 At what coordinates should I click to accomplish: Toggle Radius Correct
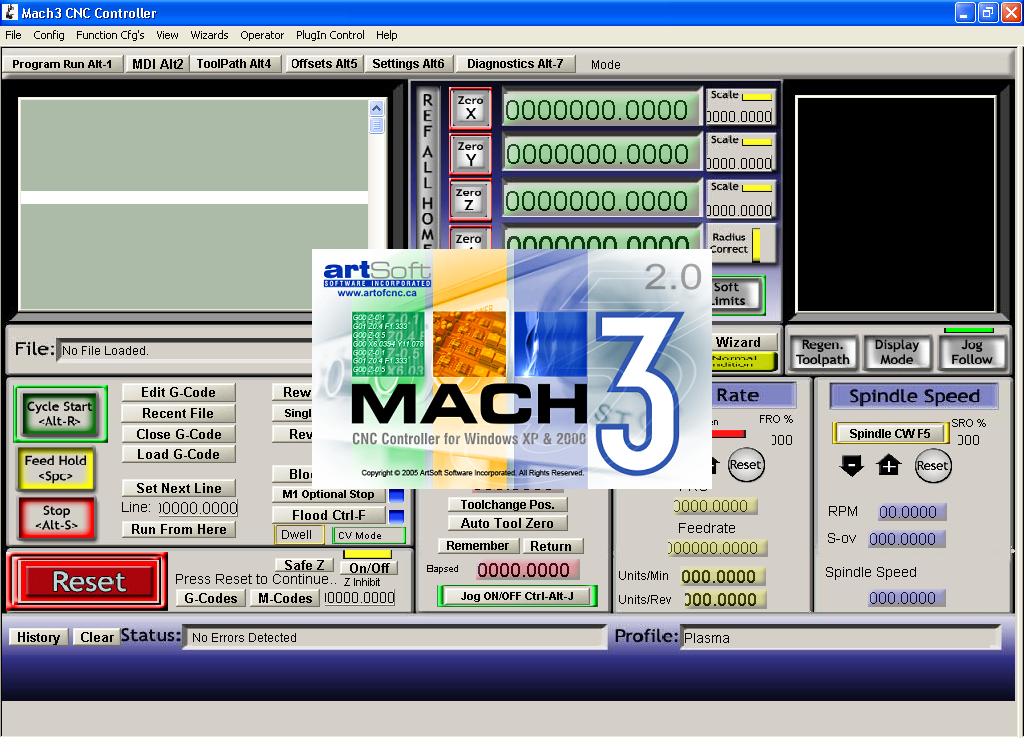click(x=740, y=244)
